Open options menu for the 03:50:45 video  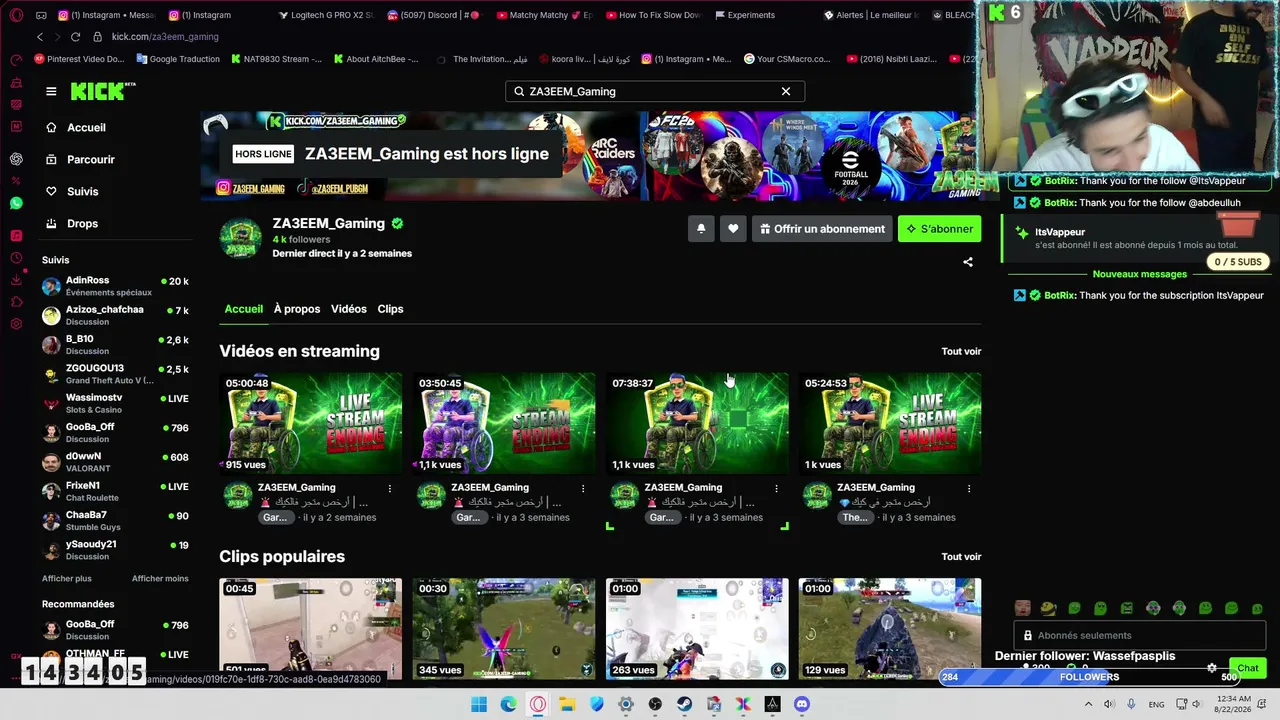click(x=583, y=488)
